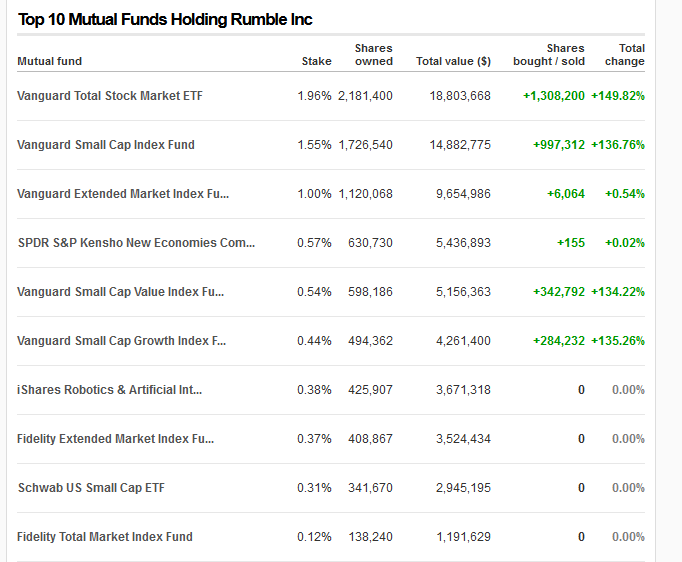Select the 0.44% stake value
The width and height of the screenshot is (682, 562).
pos(314,341)
